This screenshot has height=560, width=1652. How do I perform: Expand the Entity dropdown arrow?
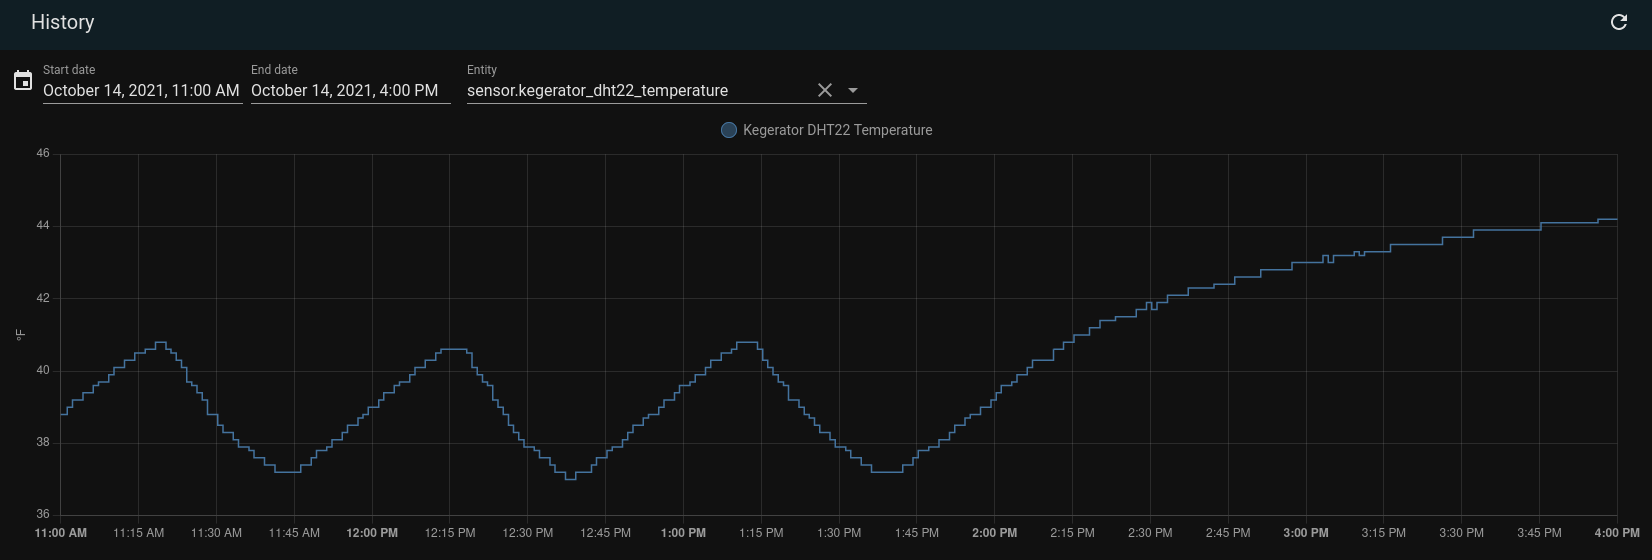pyautogui.click(x=853, y=90)
